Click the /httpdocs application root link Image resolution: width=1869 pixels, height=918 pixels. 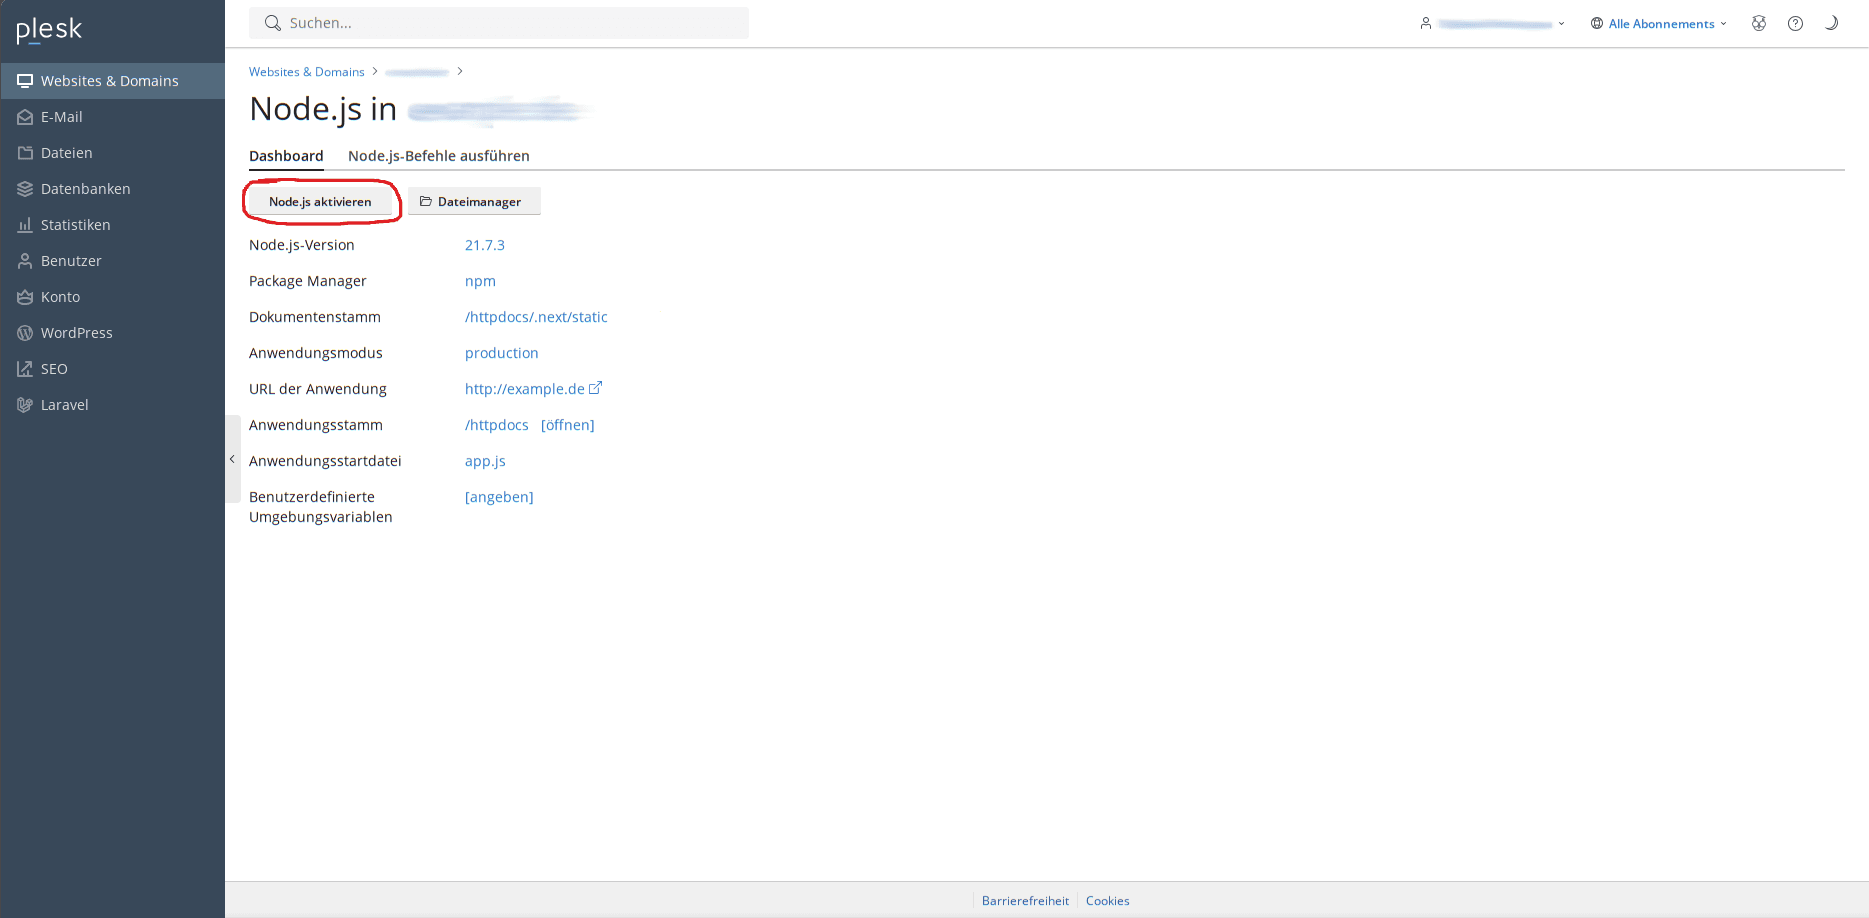[x=497, y=425]
